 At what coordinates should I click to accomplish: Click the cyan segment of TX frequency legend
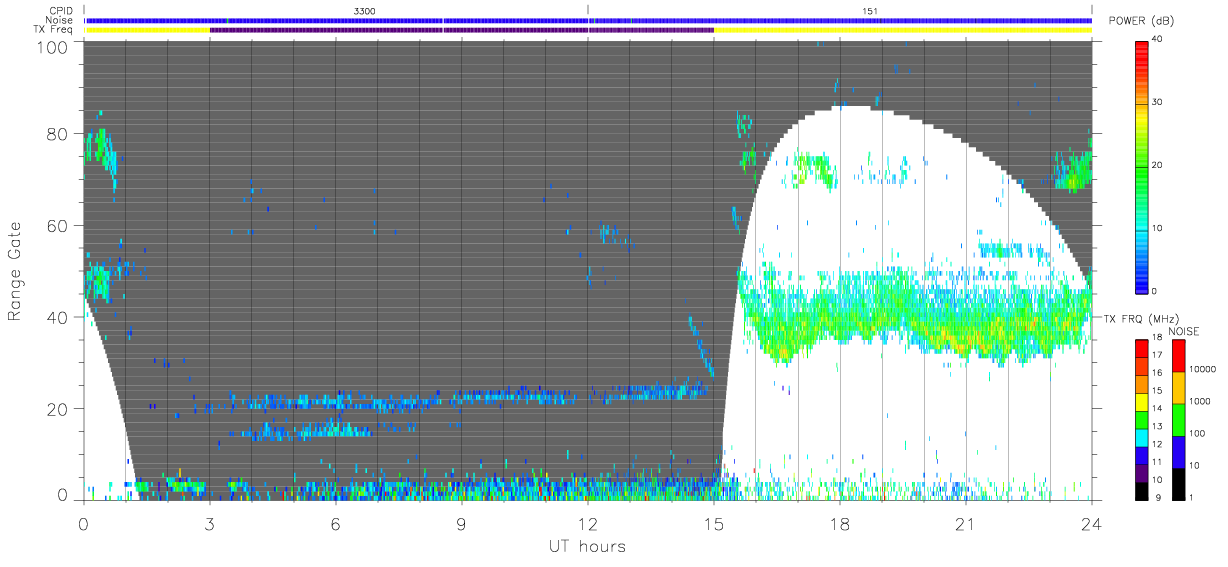[x=1142, y=437]
